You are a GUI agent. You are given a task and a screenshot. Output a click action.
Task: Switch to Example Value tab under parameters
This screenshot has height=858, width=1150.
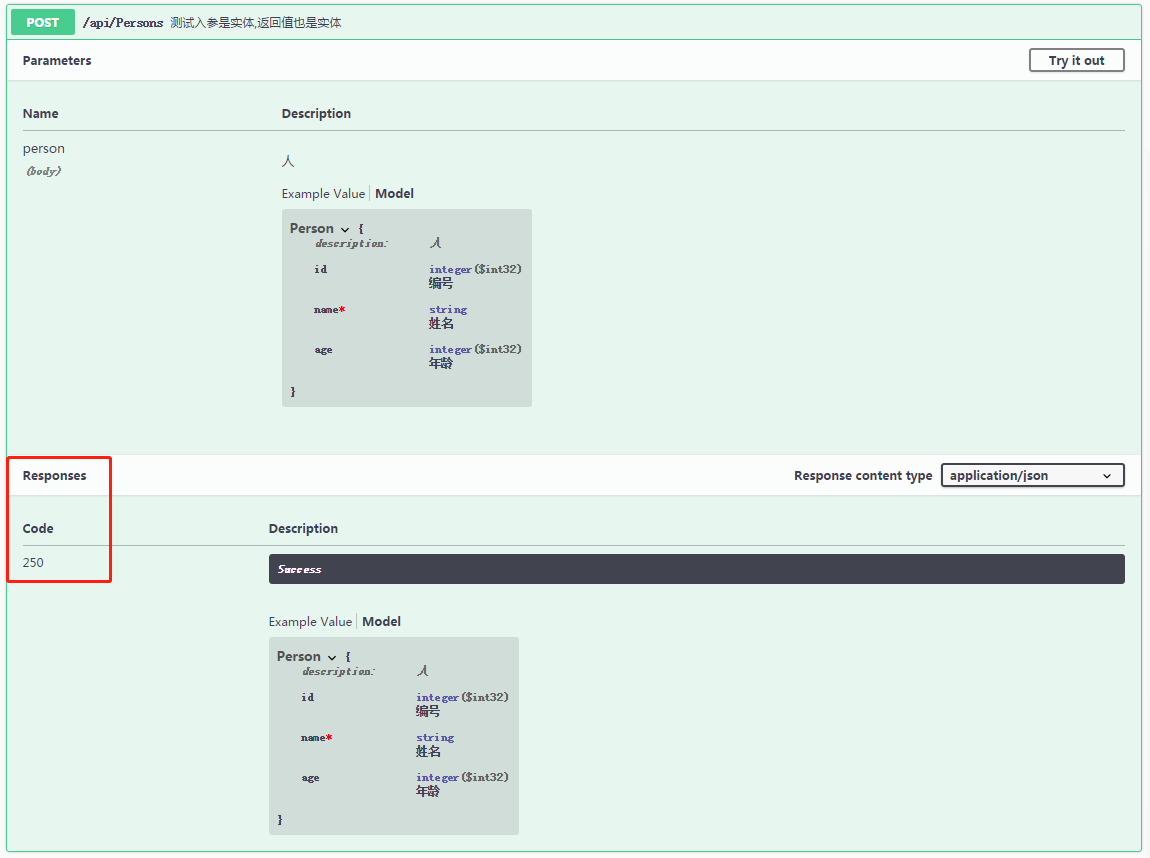point(323,194)
